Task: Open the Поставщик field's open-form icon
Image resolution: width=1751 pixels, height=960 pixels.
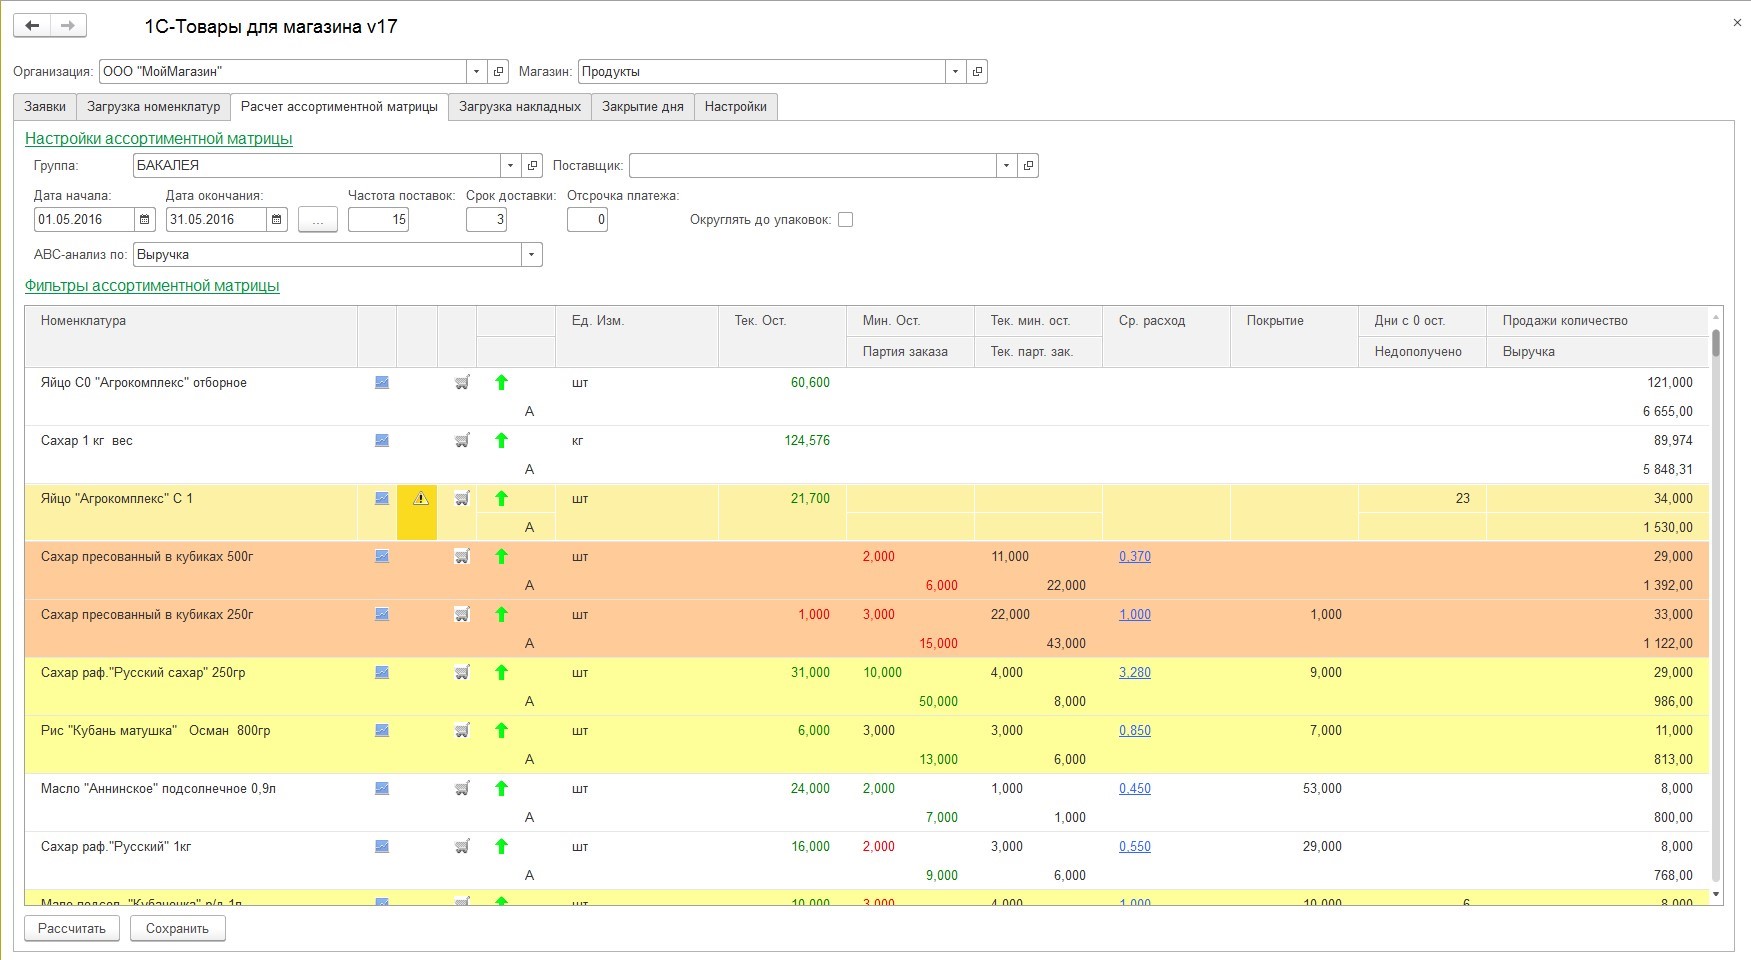Action: [1028, 165]
